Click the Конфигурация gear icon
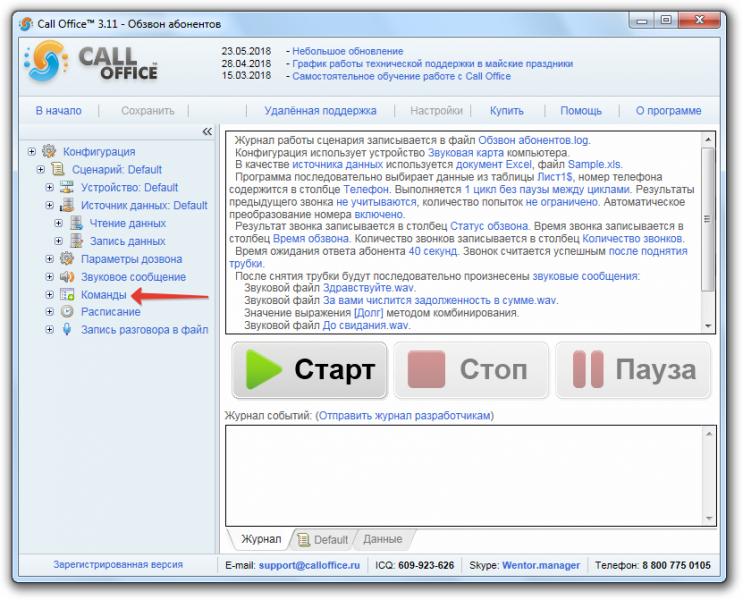 coord(49,151)
